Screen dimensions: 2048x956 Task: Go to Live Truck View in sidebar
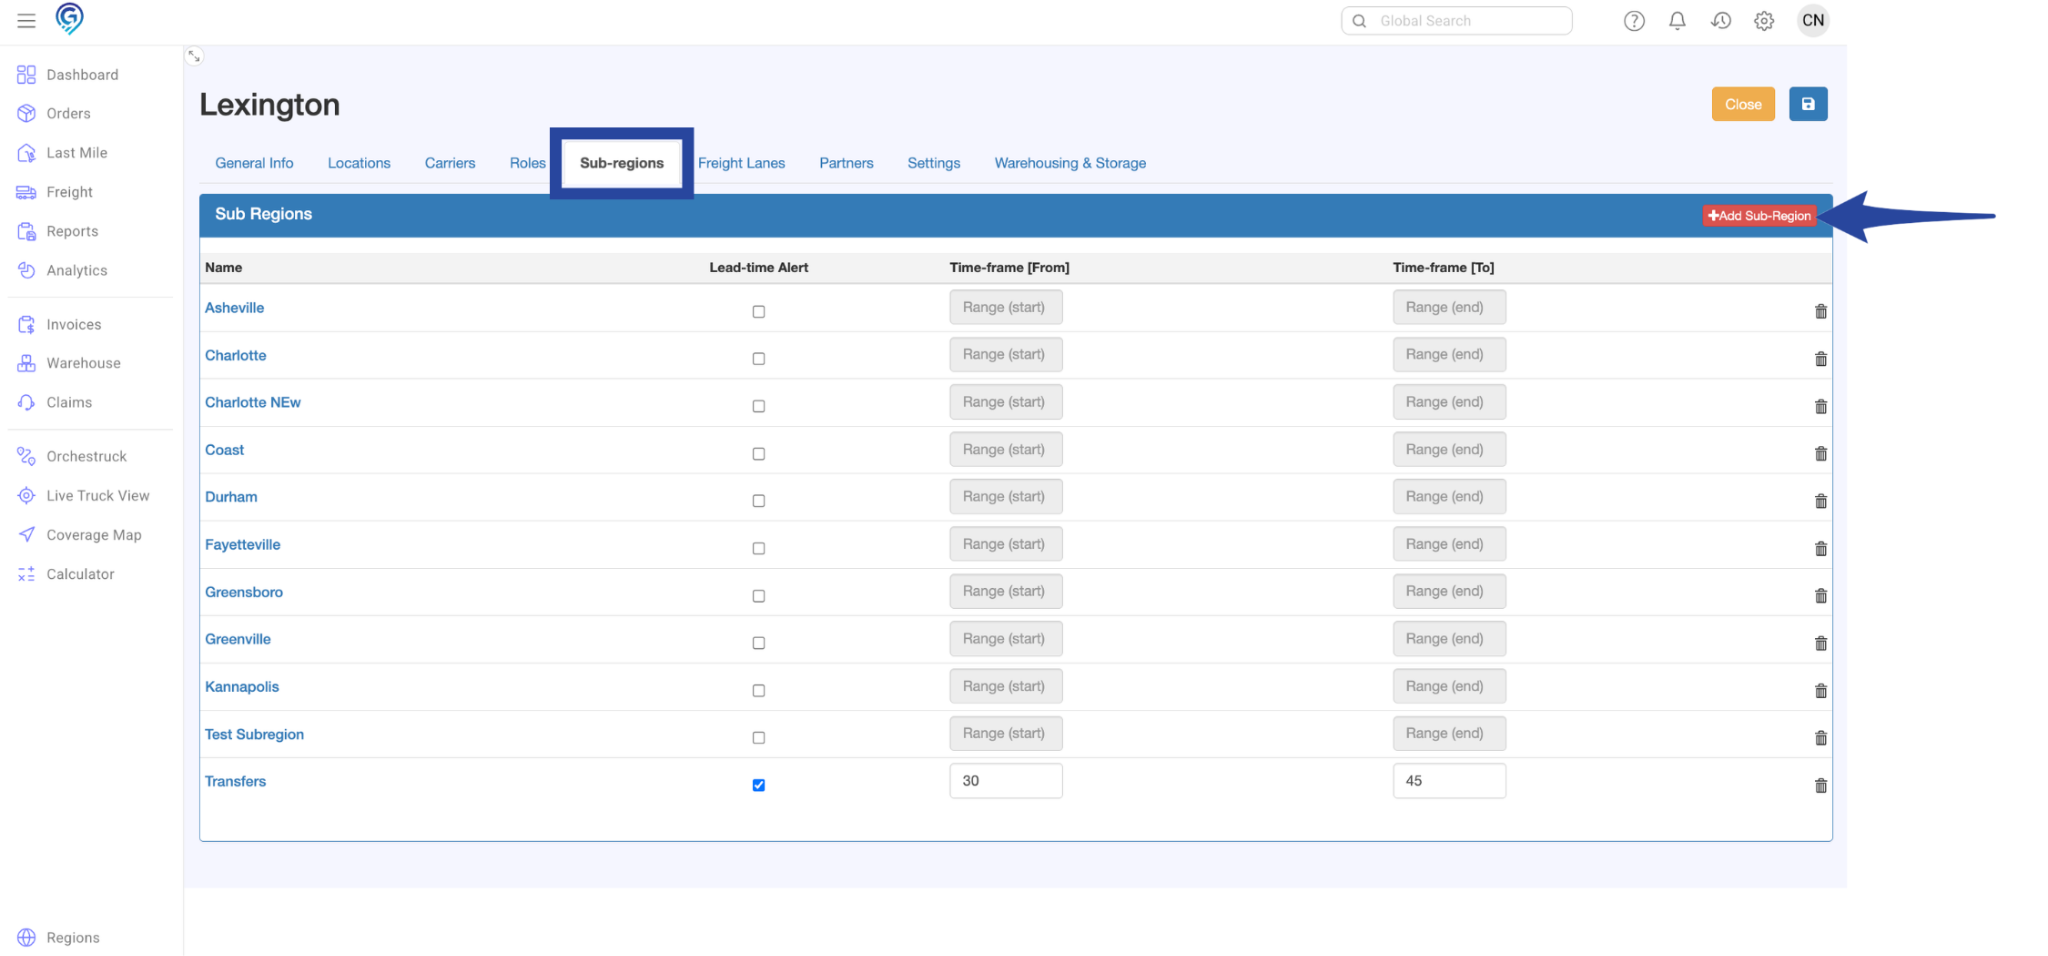97,496
